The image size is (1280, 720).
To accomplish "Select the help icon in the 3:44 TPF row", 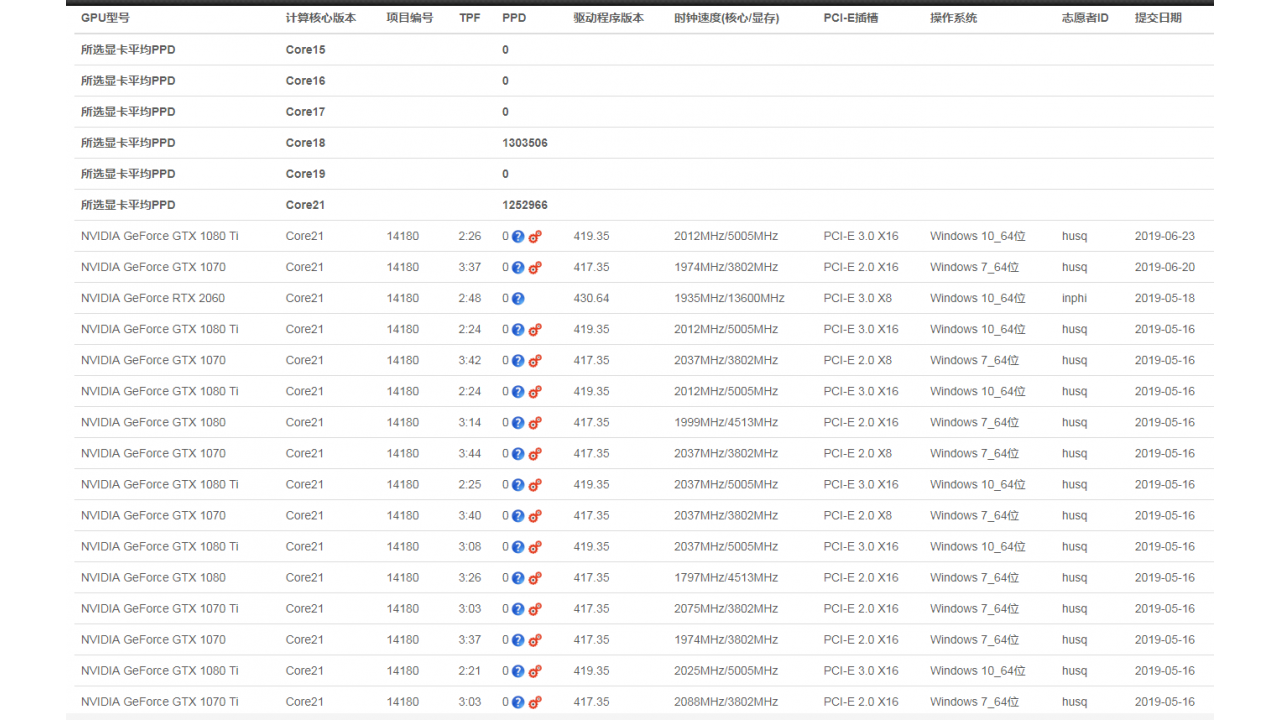I will coord(518,454).
